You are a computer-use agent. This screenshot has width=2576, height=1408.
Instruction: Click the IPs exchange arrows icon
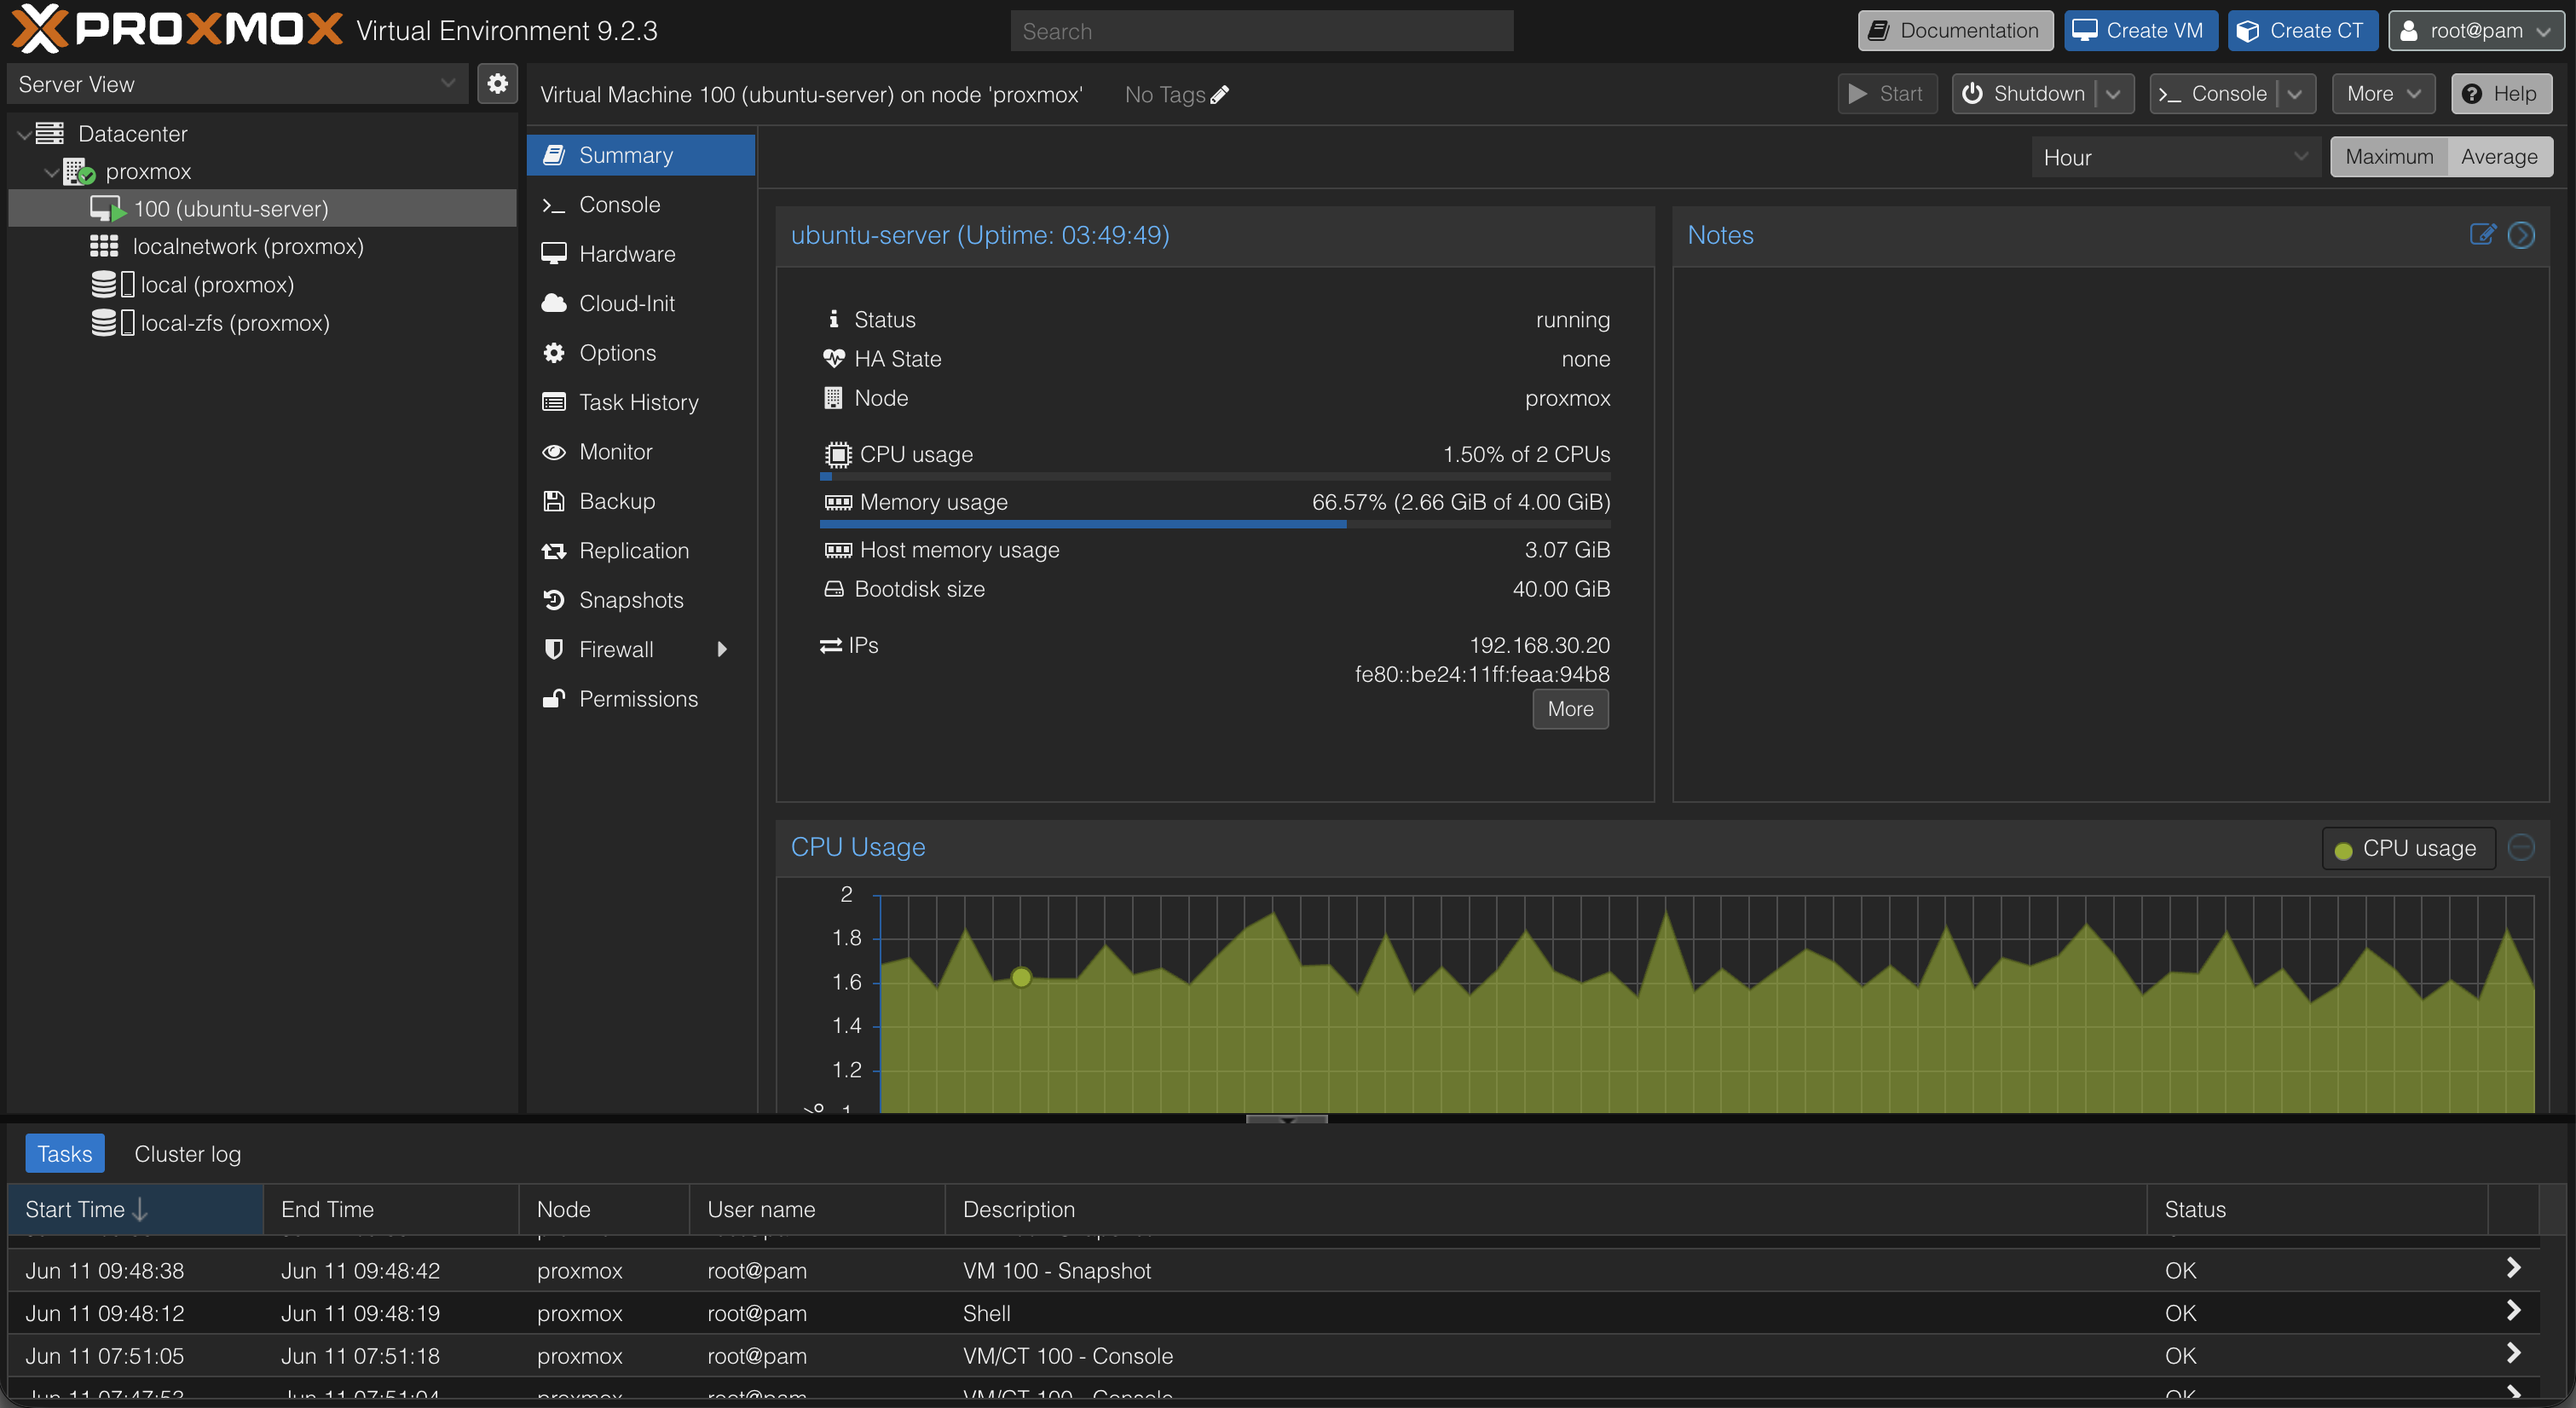point(831,646)
